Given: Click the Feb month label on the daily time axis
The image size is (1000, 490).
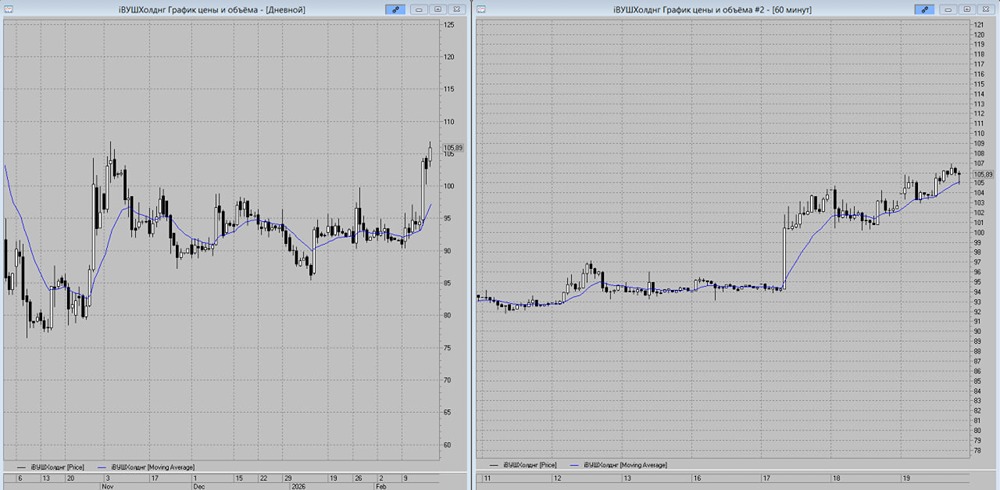Looking at the screenshot, I should point(381,486).
